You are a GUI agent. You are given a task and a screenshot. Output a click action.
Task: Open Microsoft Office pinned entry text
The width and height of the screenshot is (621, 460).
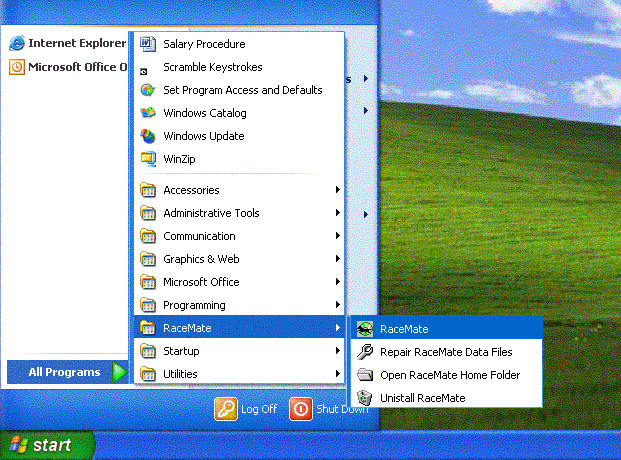(78, 67)
